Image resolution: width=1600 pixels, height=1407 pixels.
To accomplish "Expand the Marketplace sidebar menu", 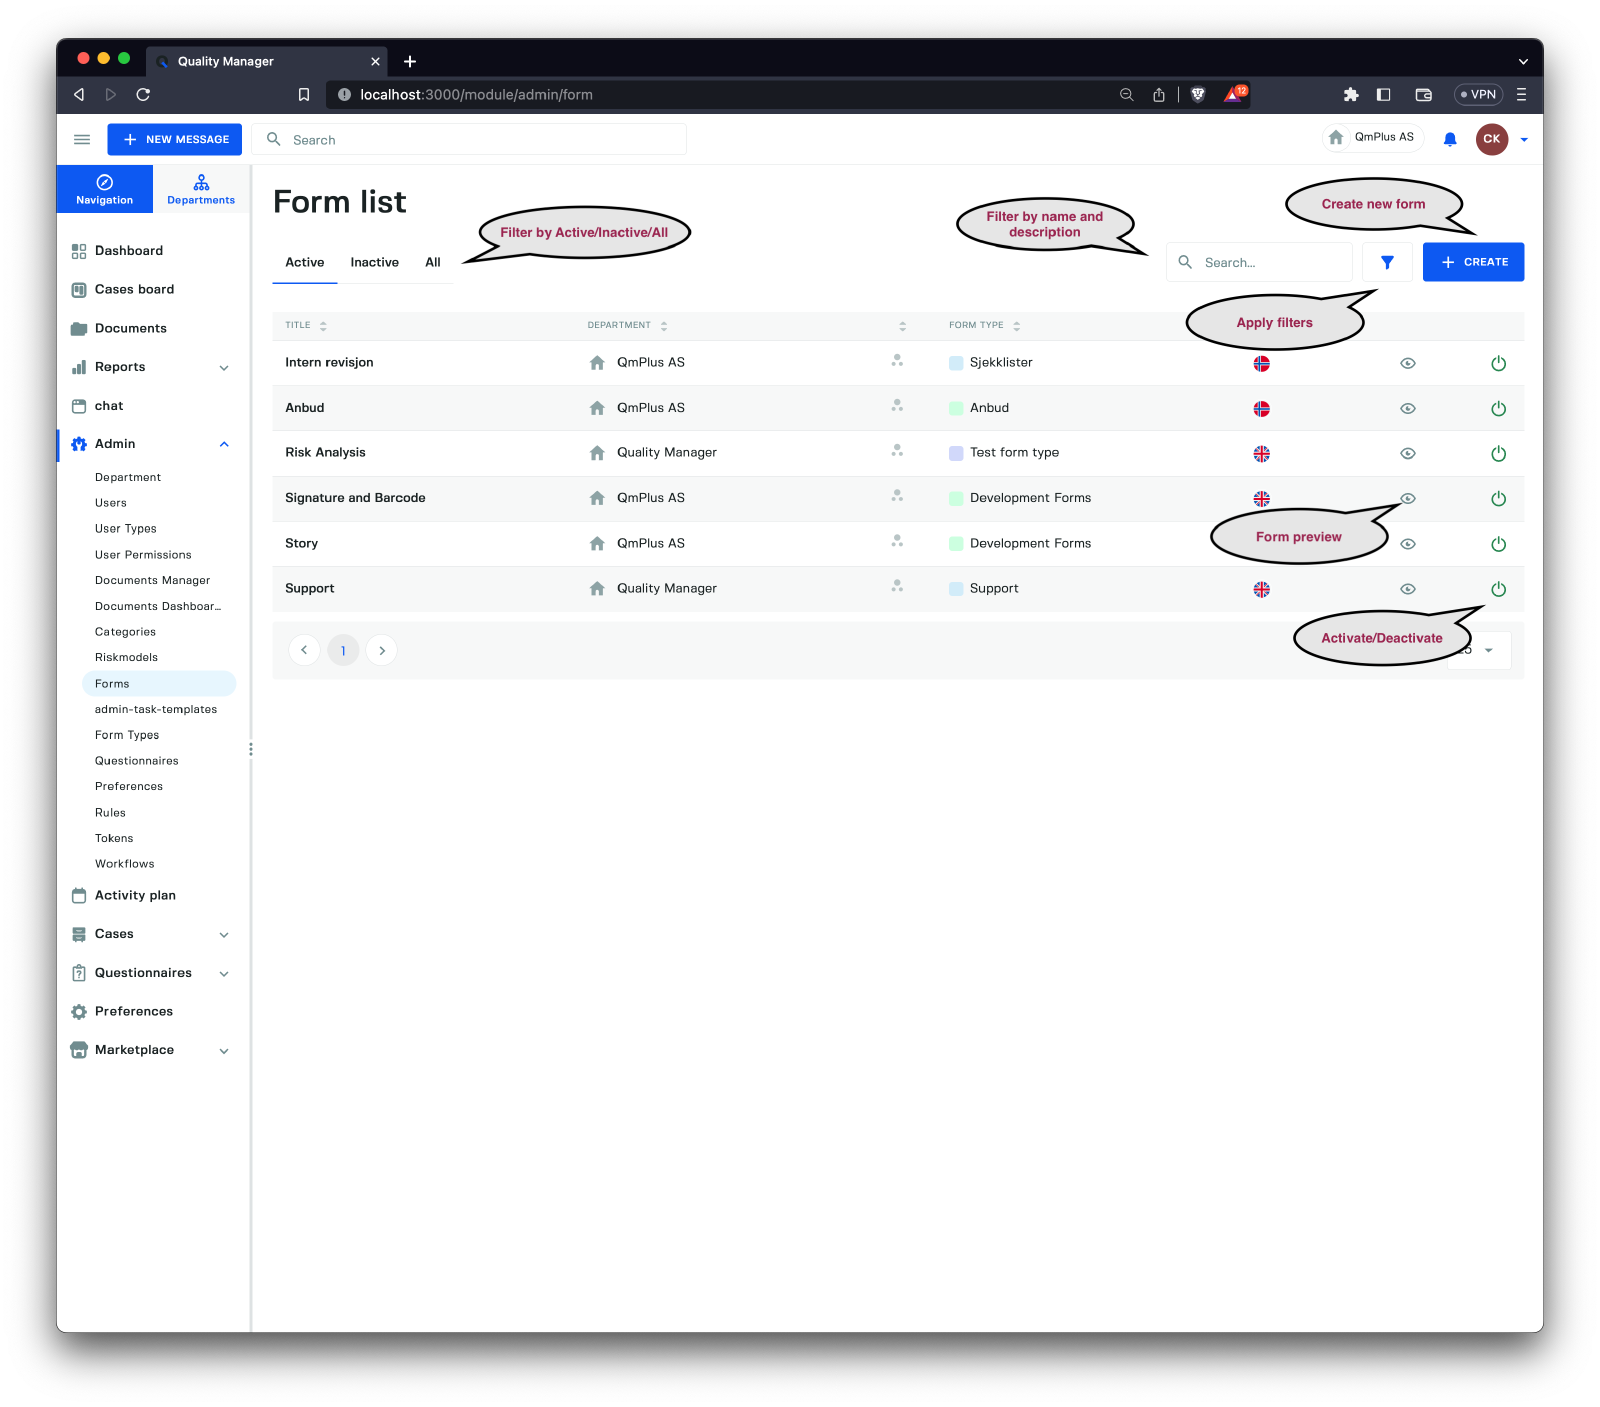I will click(x=224, y=1051).
